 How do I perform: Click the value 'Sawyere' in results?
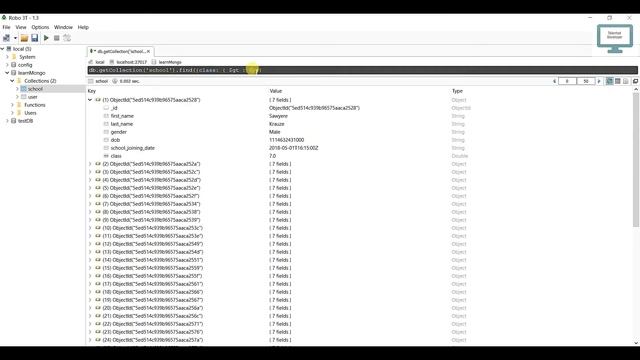click(278, 116)
